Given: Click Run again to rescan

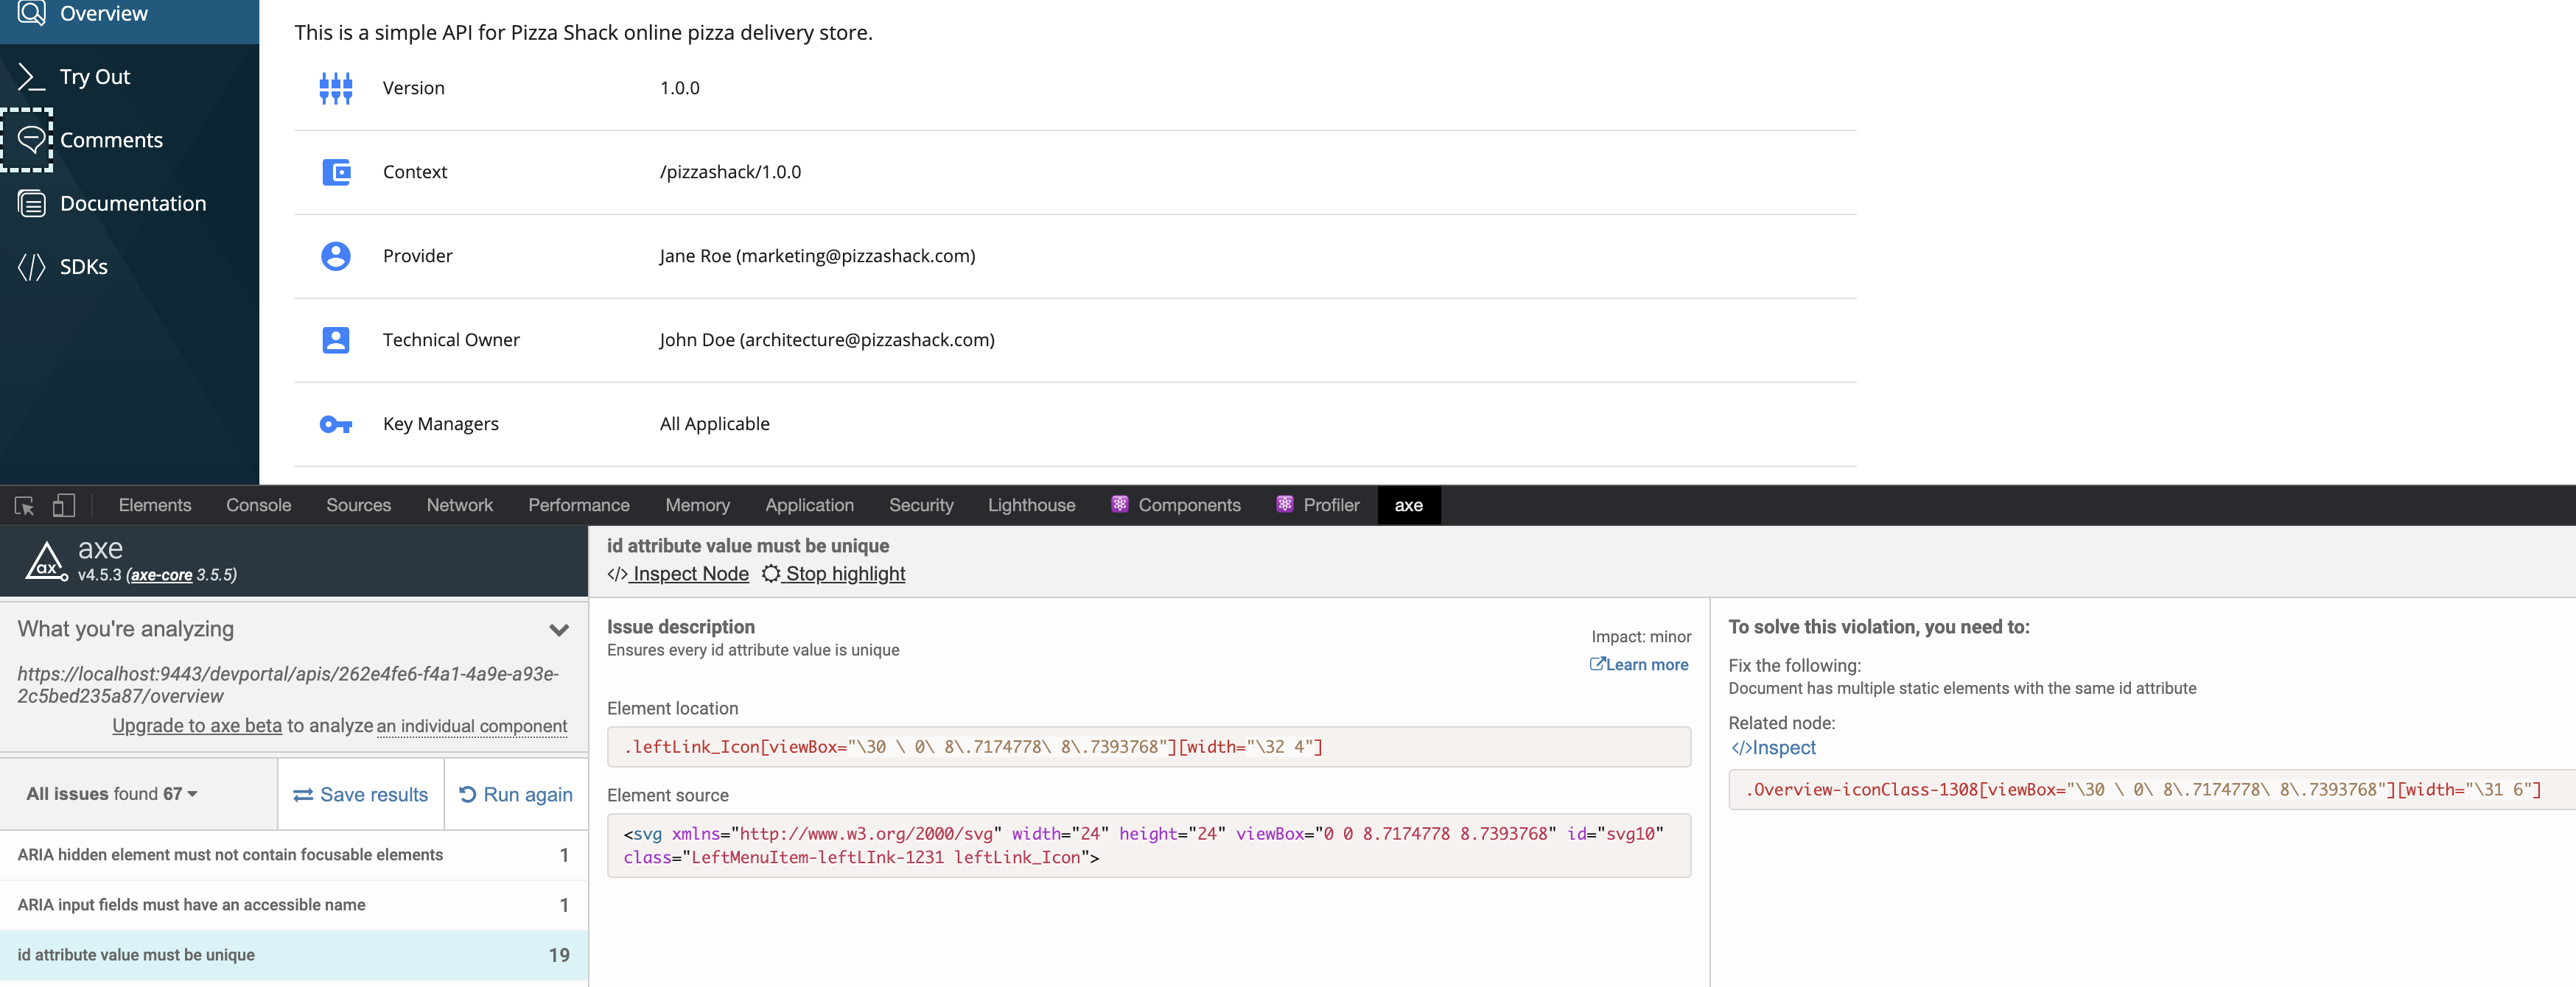Looking at the screenshot, I should pyautogui.click(x=516, y=793).
